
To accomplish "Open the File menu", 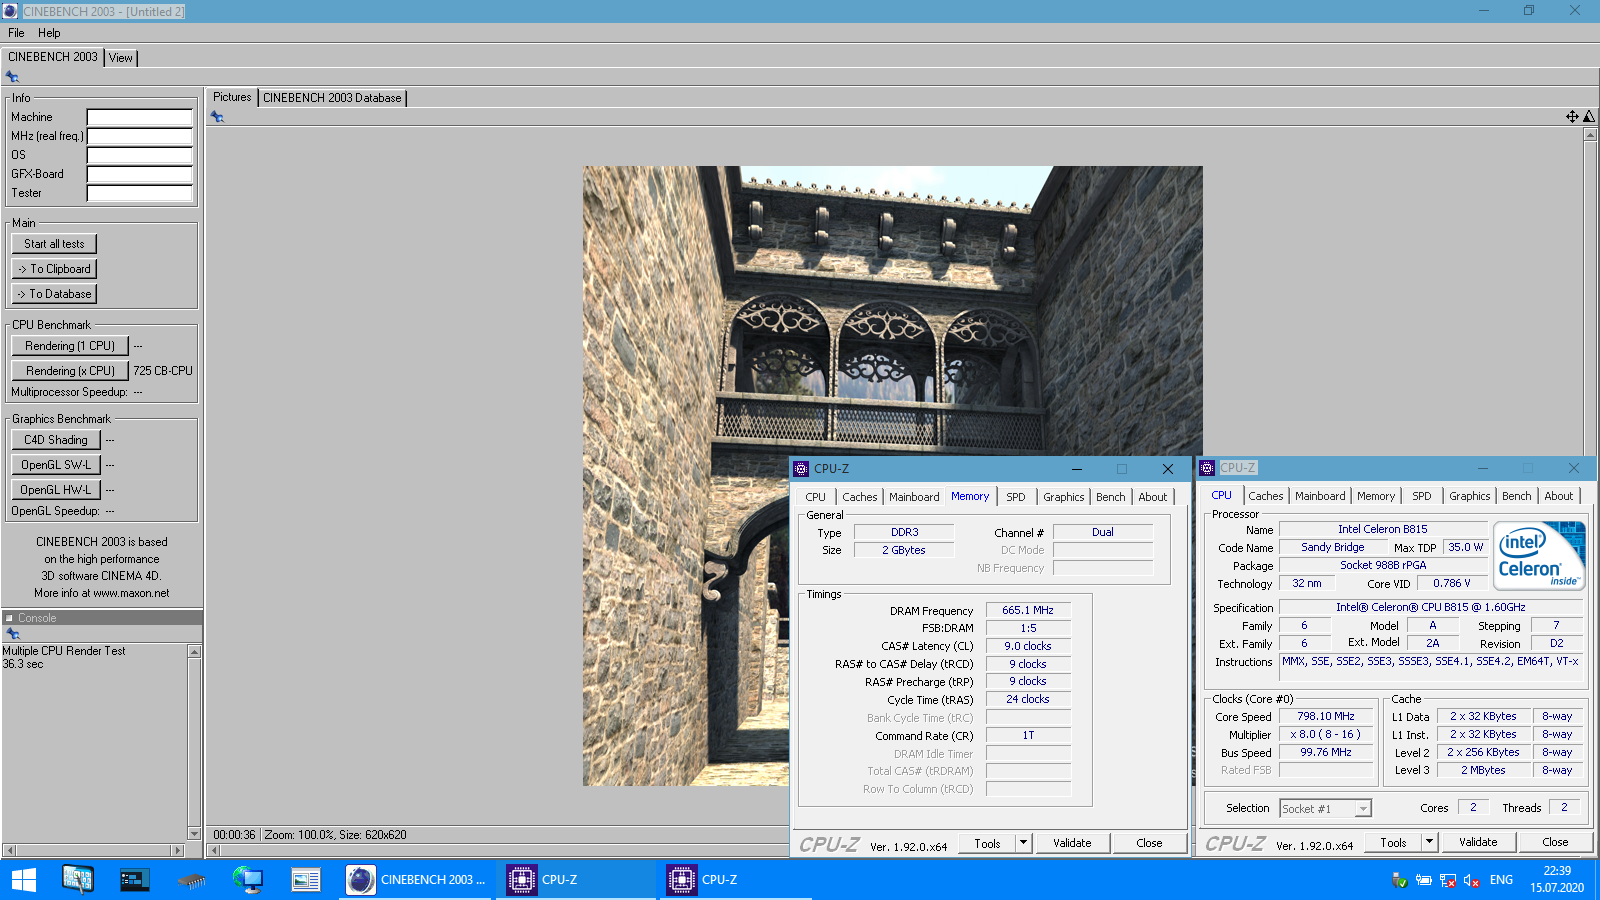I will pyautogui.click(x=16, y=33).
